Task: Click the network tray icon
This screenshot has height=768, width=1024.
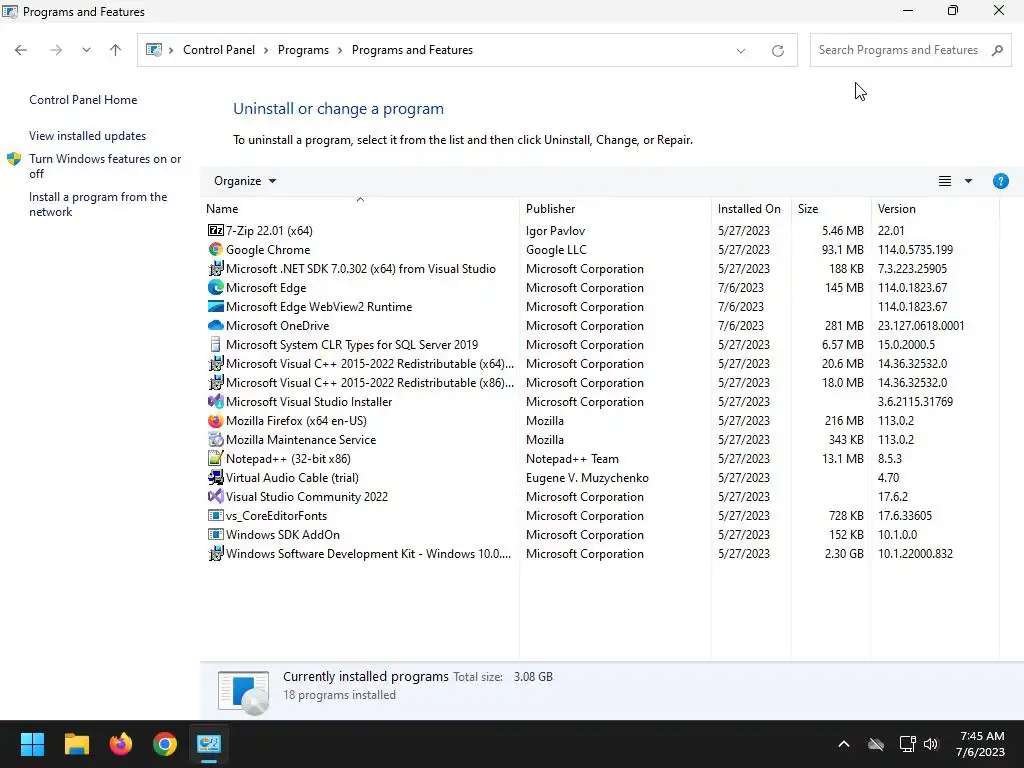Action: point(907,744)
